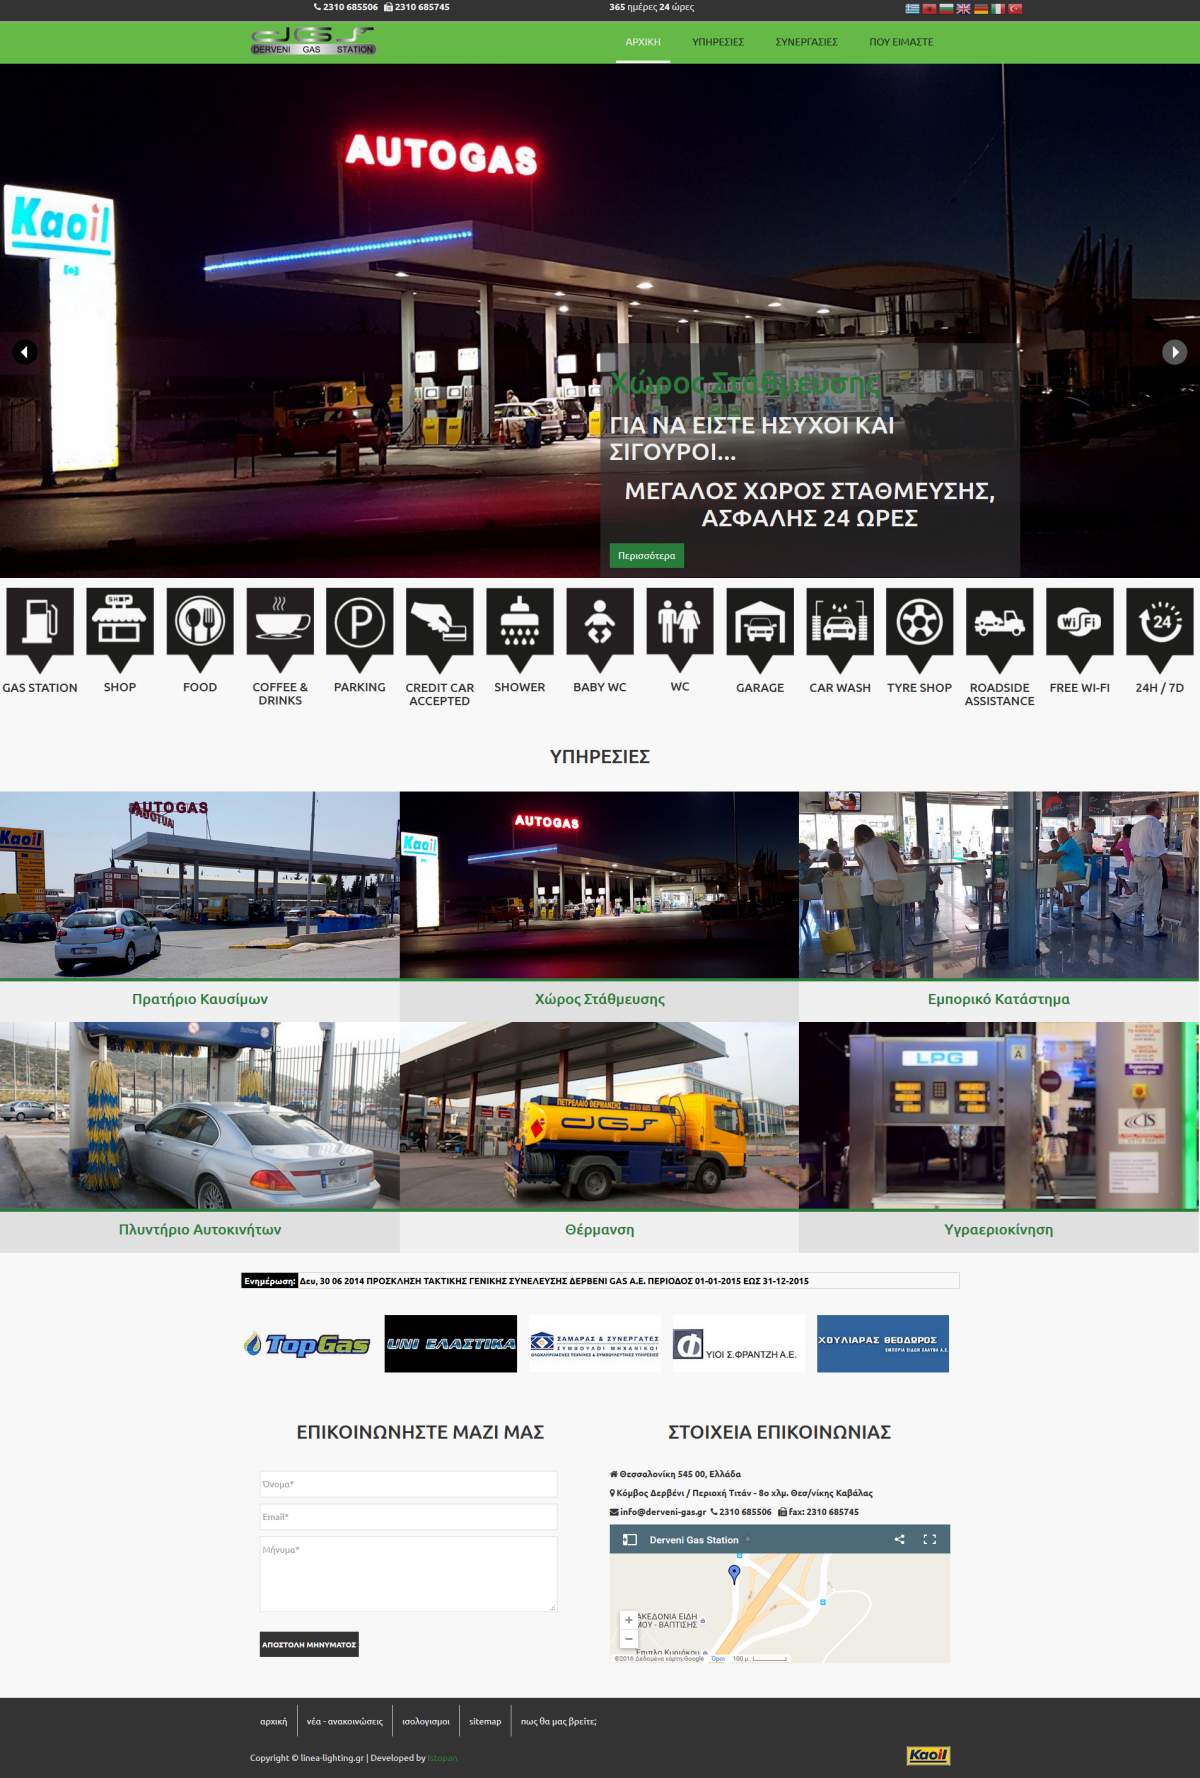Viewport: 1200px width, 1778px height.
Task: Open the ΠΟΥ ΕΙΜΑΣΤΕ menu item
Action: 901,42
